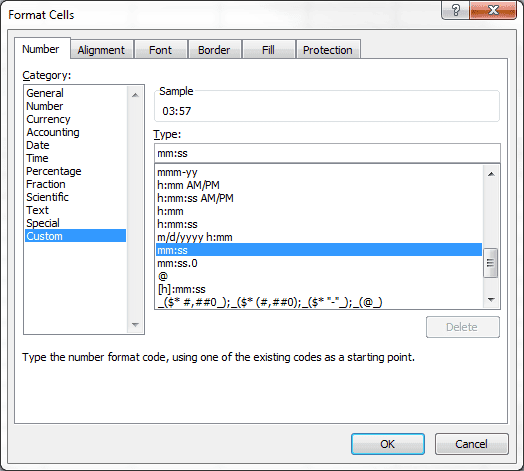524x471 pixels.
Task: Switch to the Number tab
Action: click(x=42, y=49)
